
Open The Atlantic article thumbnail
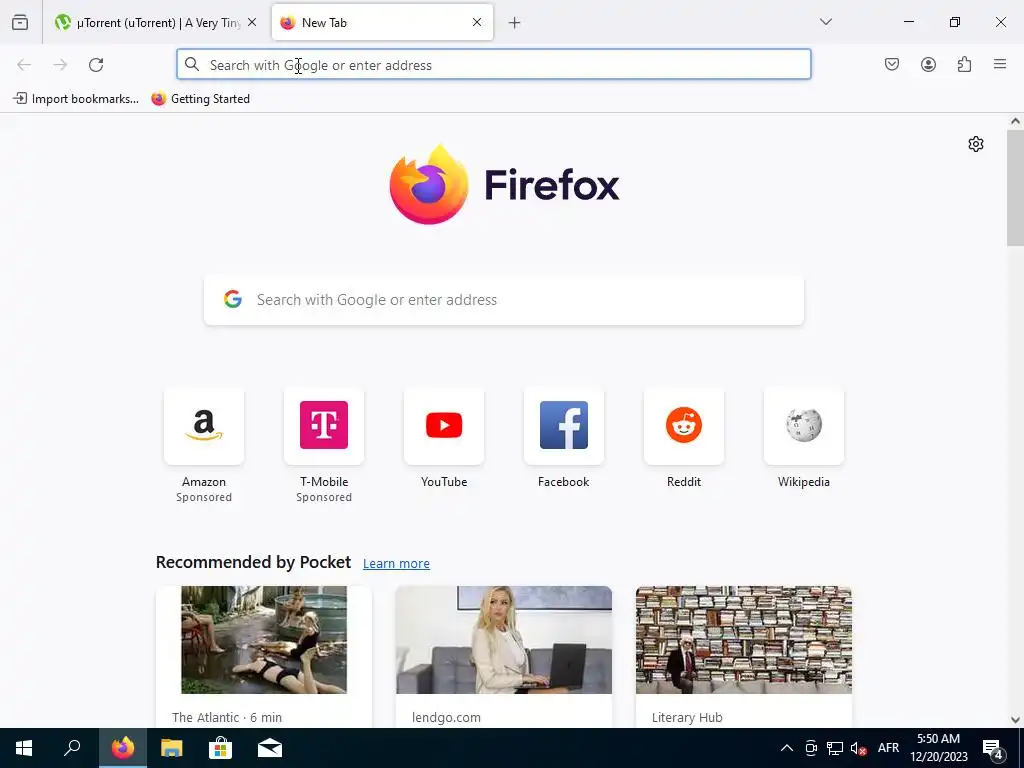[264, 640]
